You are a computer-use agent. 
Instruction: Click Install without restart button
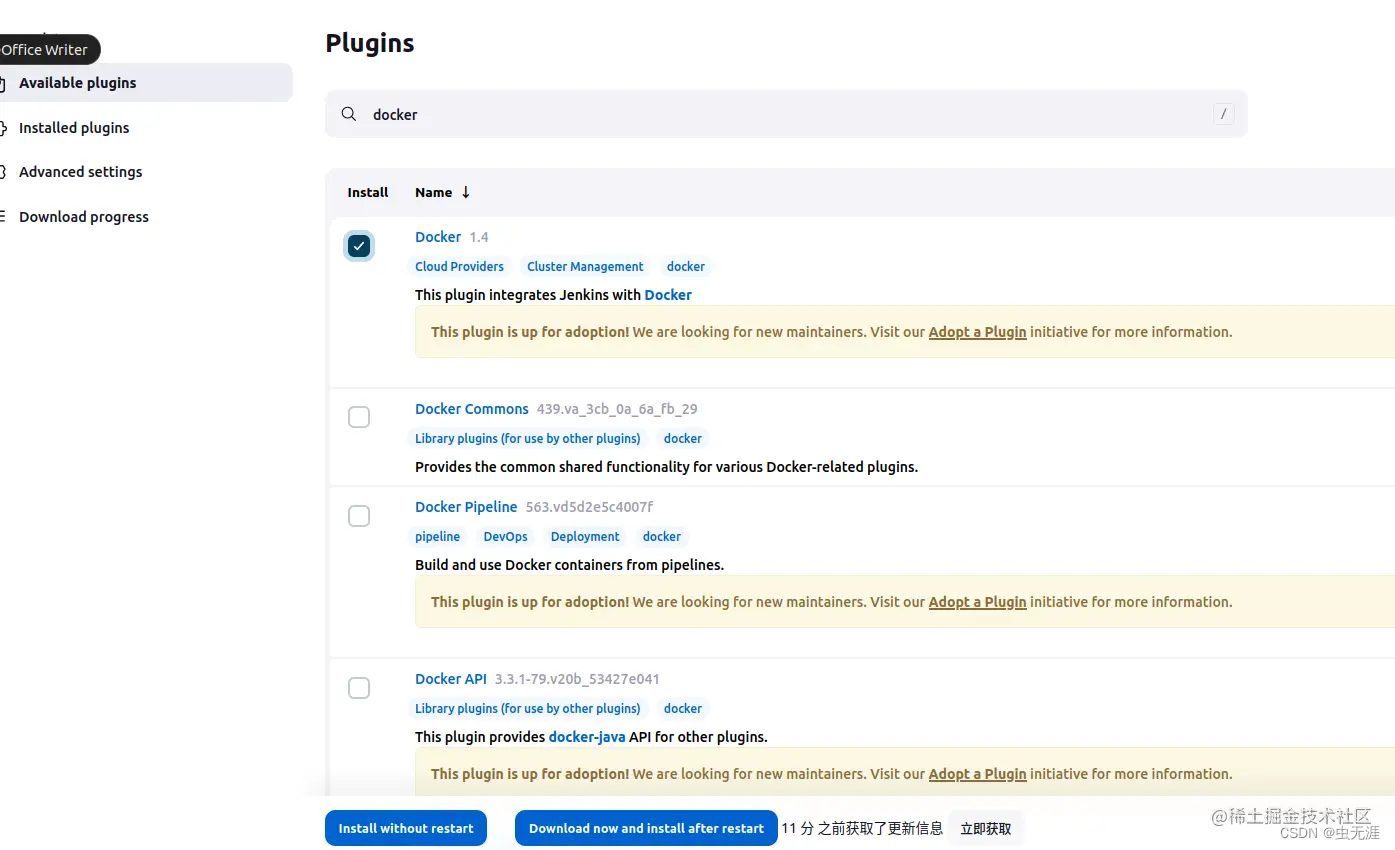point(406,828)
